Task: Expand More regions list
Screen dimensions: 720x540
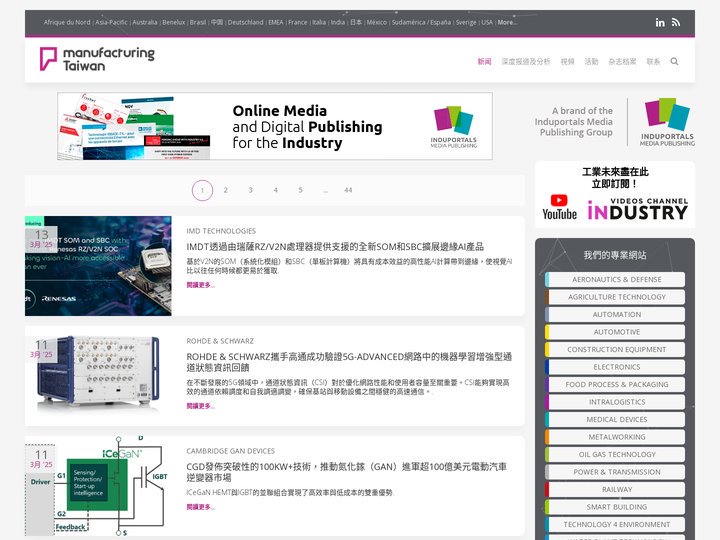Action: (x=507, y=22)
